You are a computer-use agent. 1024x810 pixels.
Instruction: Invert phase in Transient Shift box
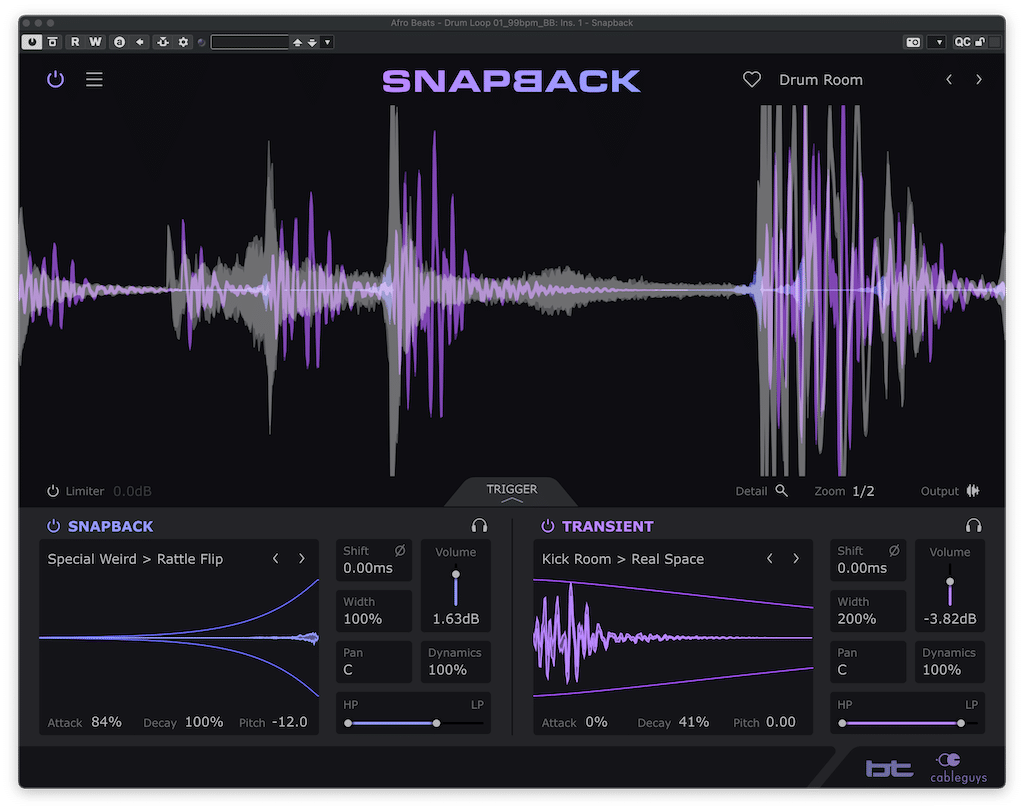point(894,551)
